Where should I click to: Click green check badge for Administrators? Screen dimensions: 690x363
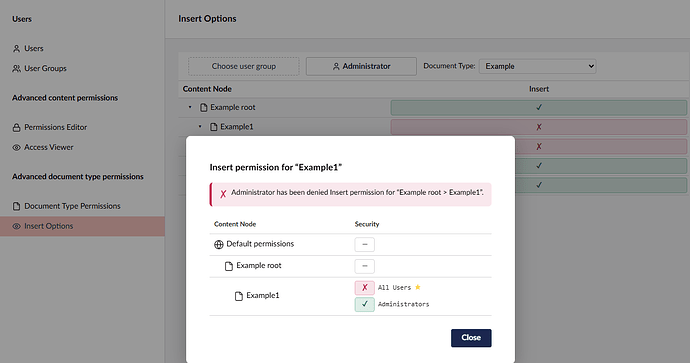coord(364,304)
